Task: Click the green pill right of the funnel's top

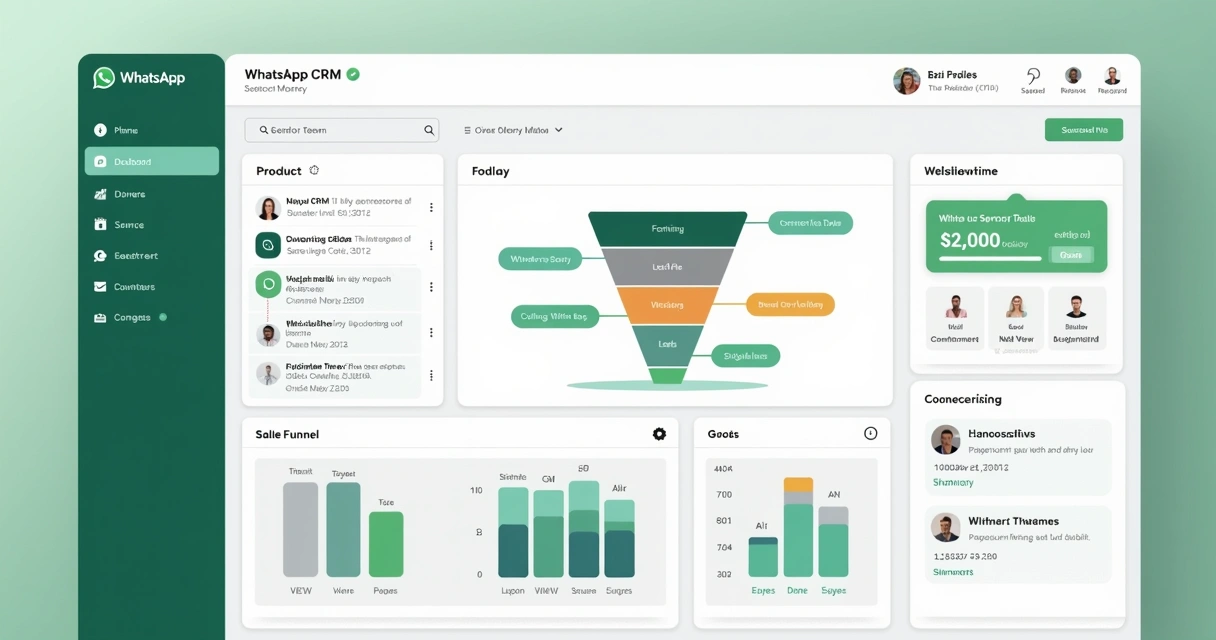Action: pos(810,223)
